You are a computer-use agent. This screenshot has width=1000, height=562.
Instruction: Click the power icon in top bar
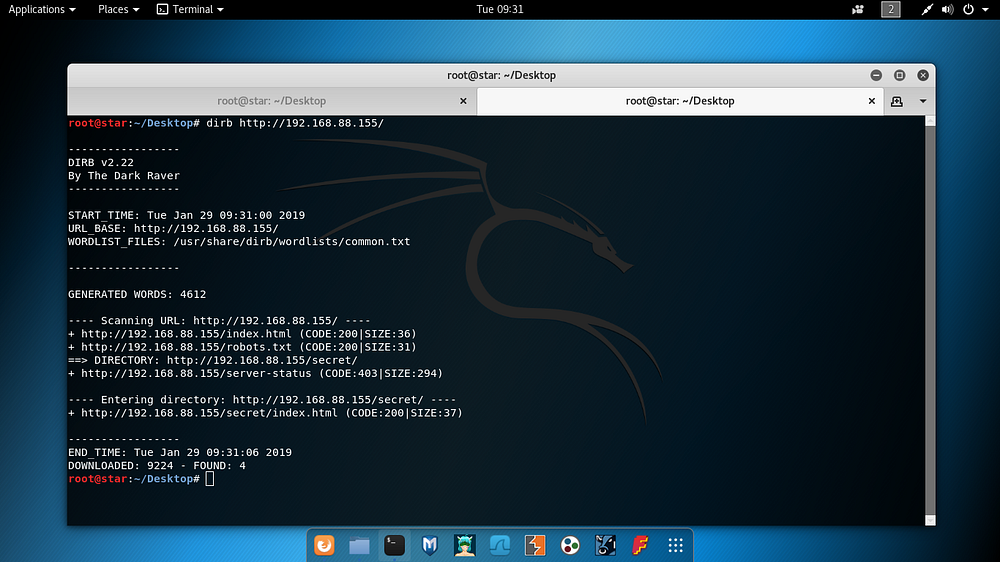coord(968,9)
